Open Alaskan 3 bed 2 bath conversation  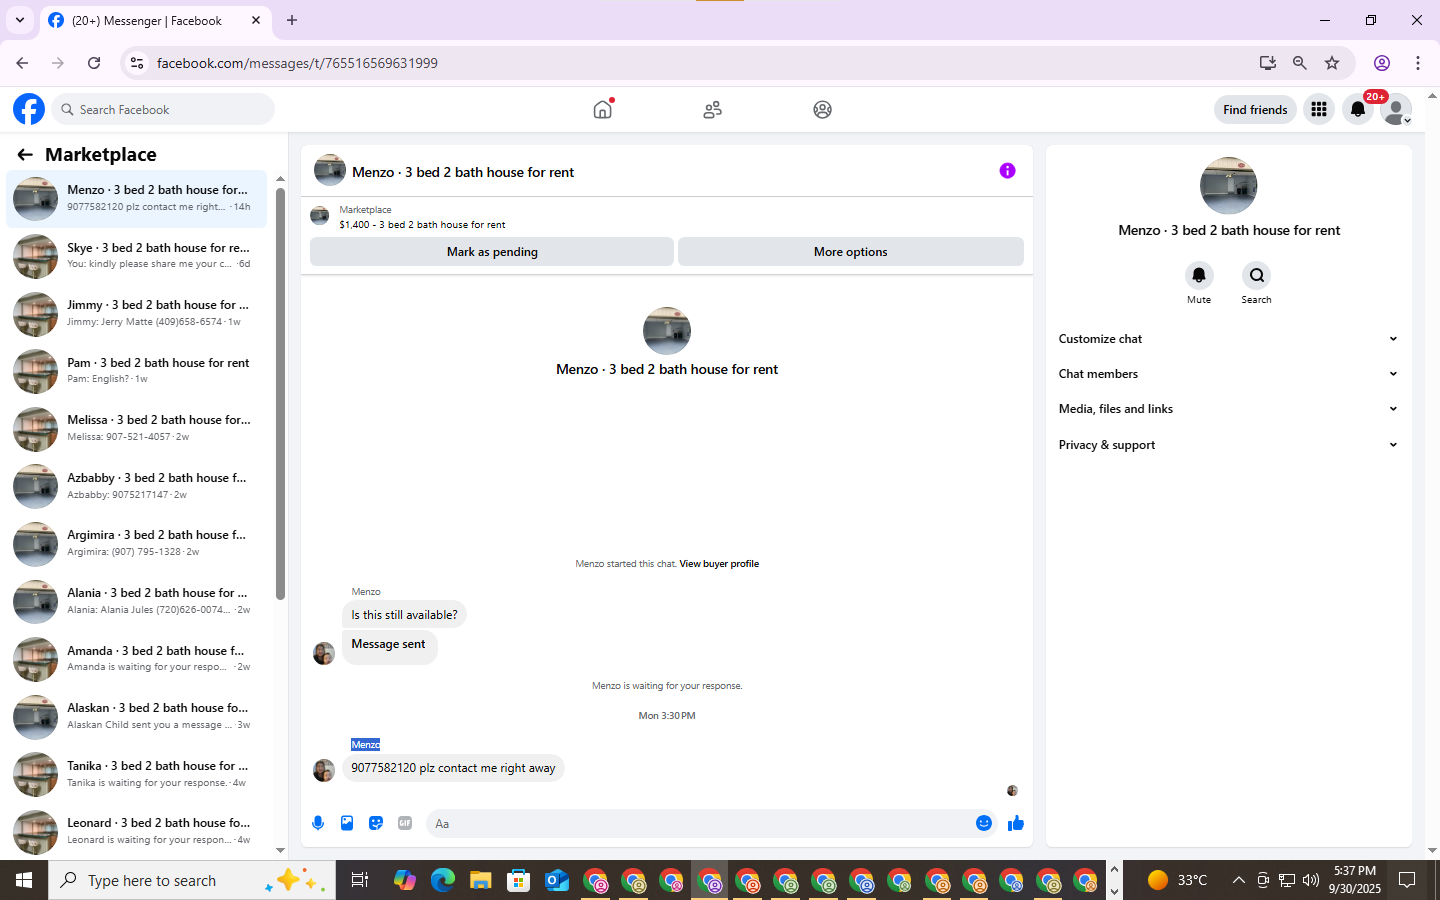[x=136, y=716]
